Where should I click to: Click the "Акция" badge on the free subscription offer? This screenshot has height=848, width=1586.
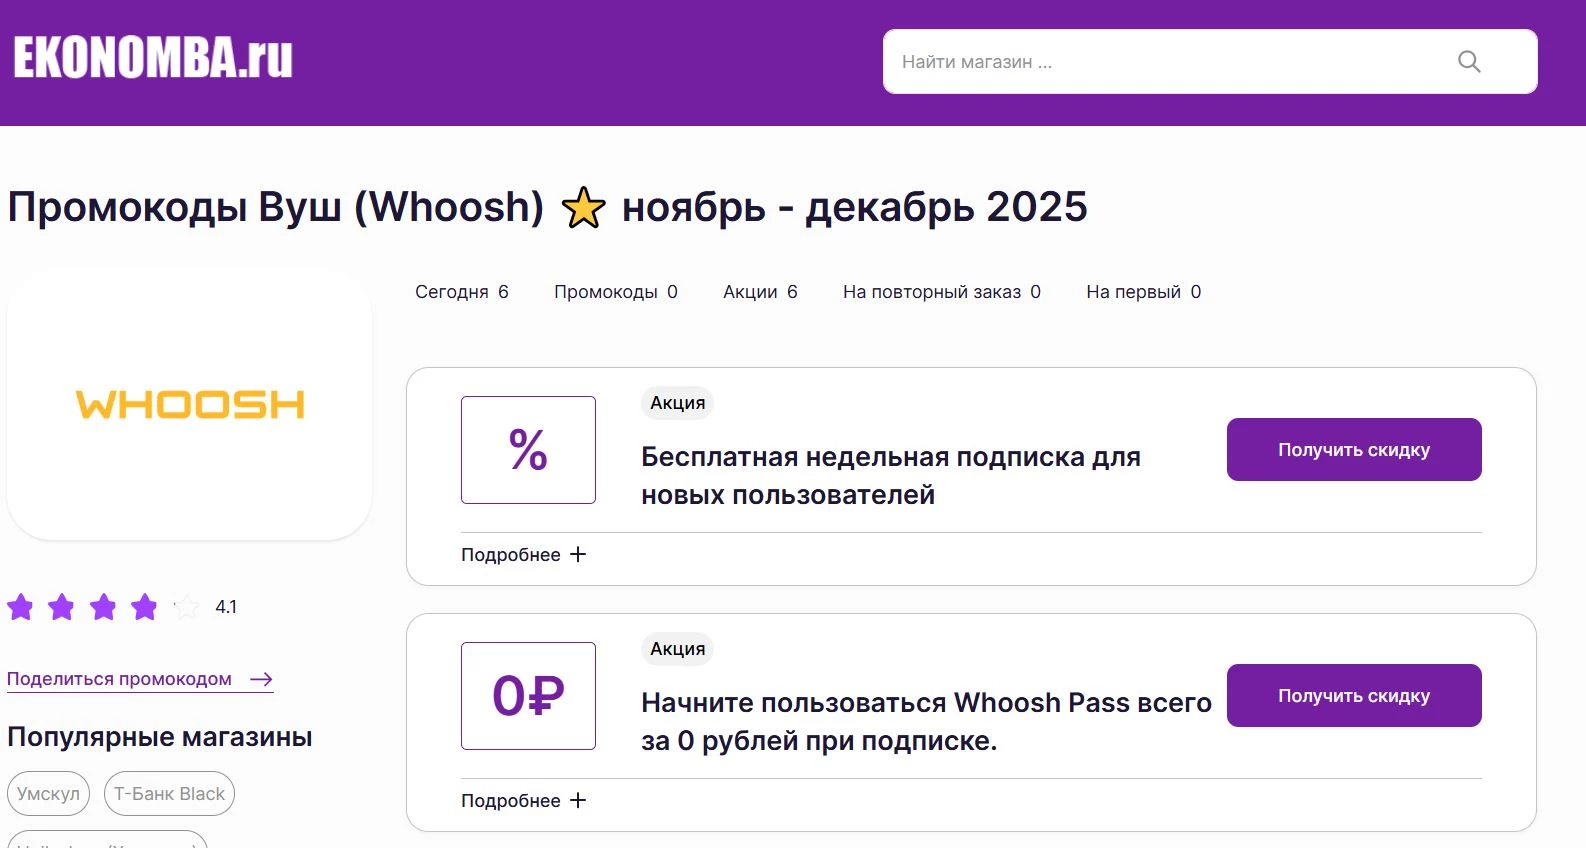(x=677, y=403)
